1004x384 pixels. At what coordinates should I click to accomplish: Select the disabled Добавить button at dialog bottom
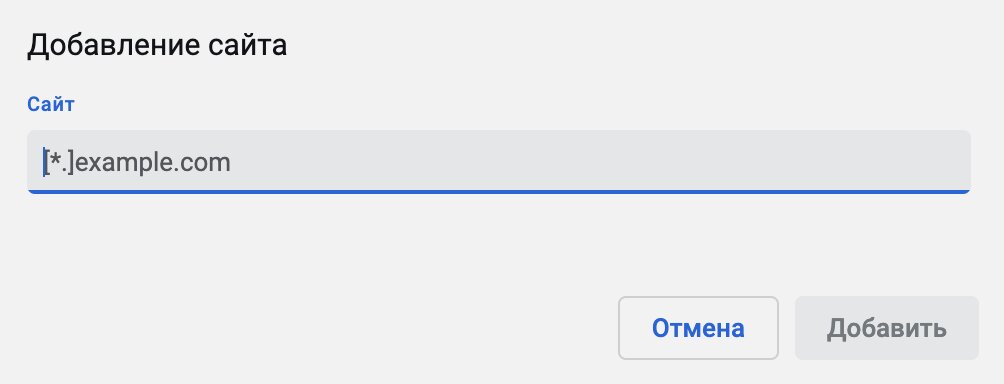click(887, 328)
